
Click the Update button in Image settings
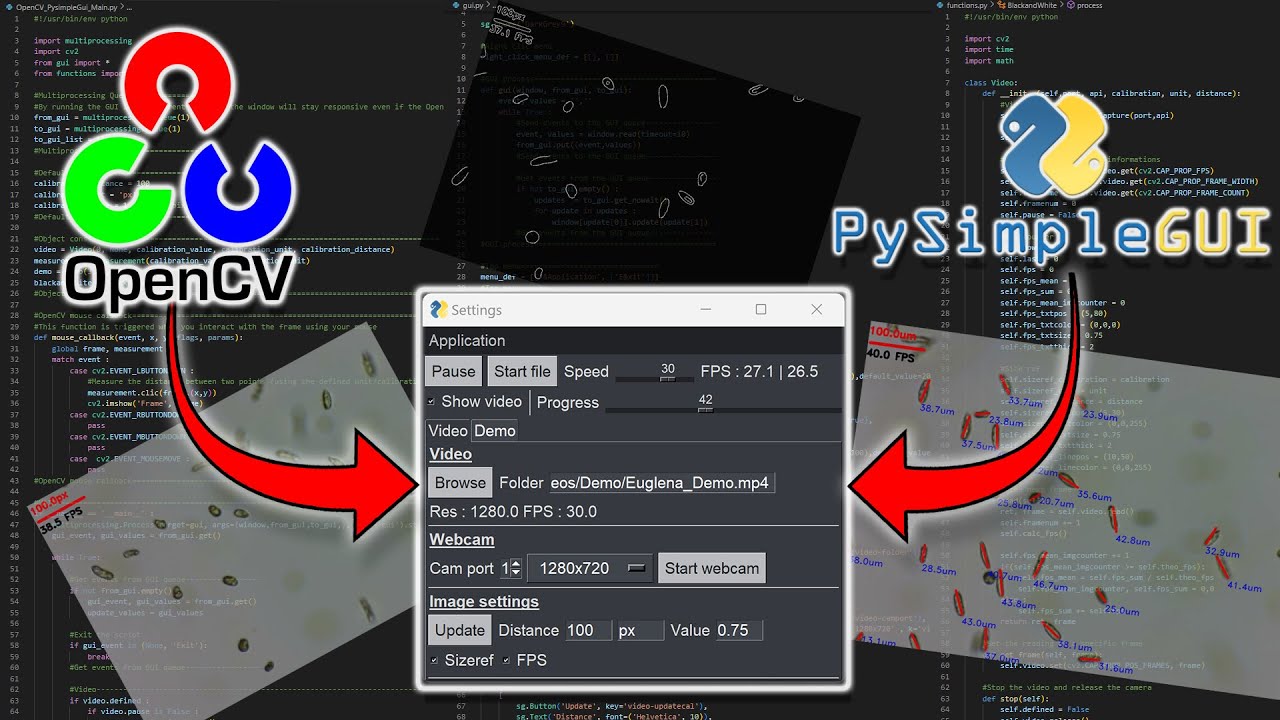tap(460, 630)
